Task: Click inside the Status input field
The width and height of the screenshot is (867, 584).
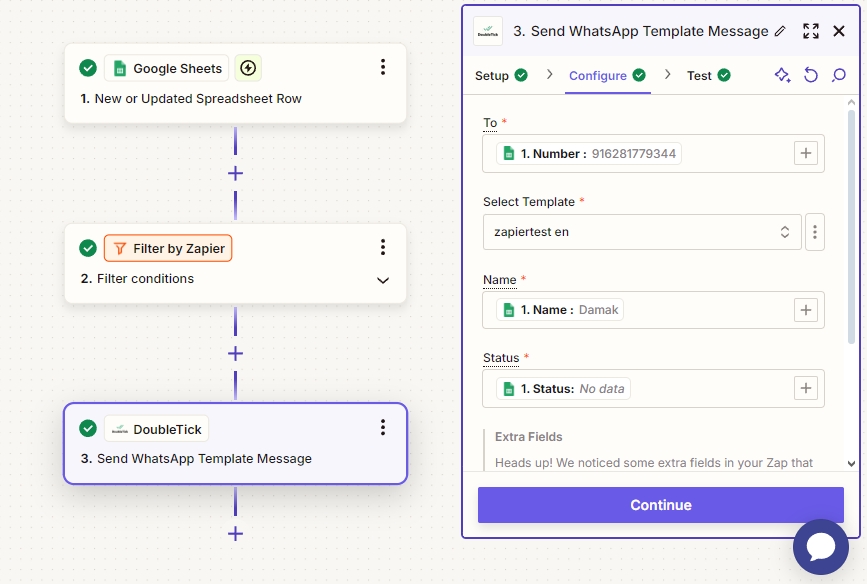Action: click(x=710, y=389)
